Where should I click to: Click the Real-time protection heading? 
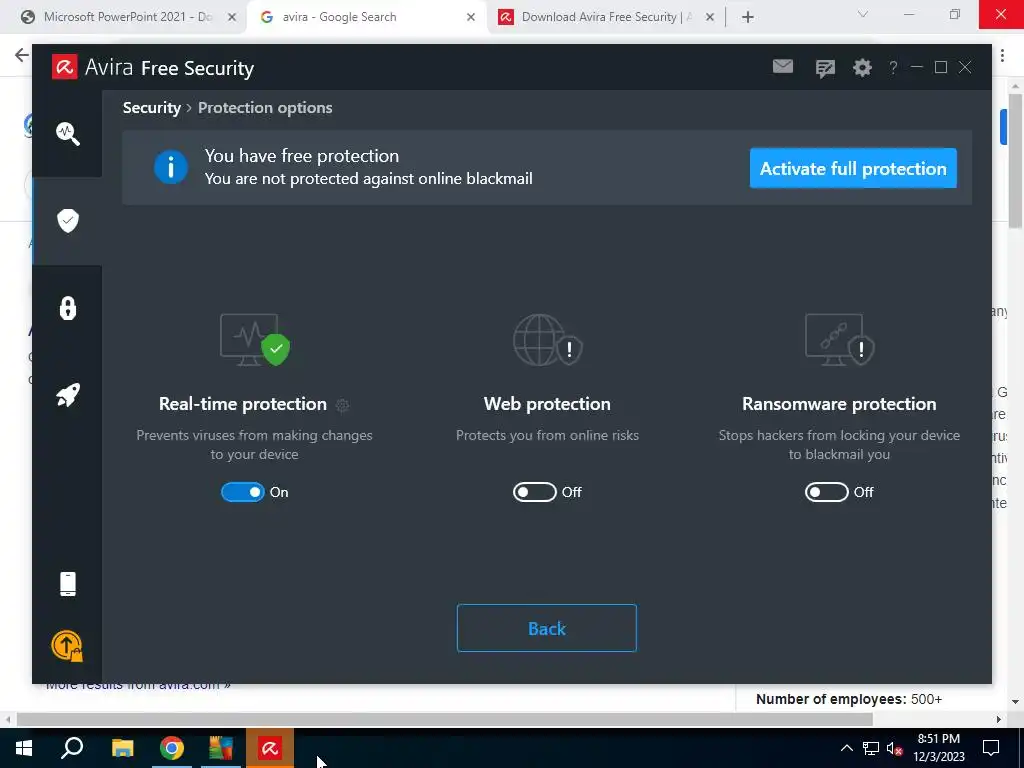(243, 404)
